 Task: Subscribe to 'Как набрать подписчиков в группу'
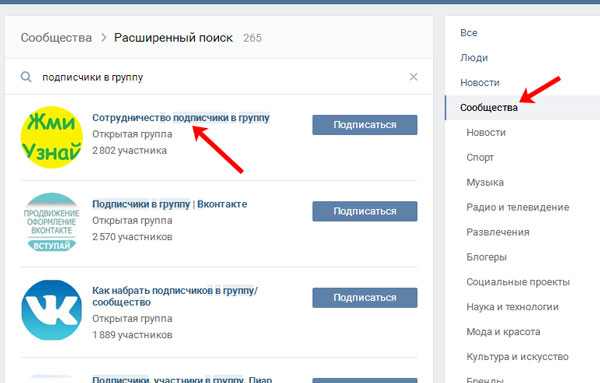pyautogui.click(x=365, y=298)
